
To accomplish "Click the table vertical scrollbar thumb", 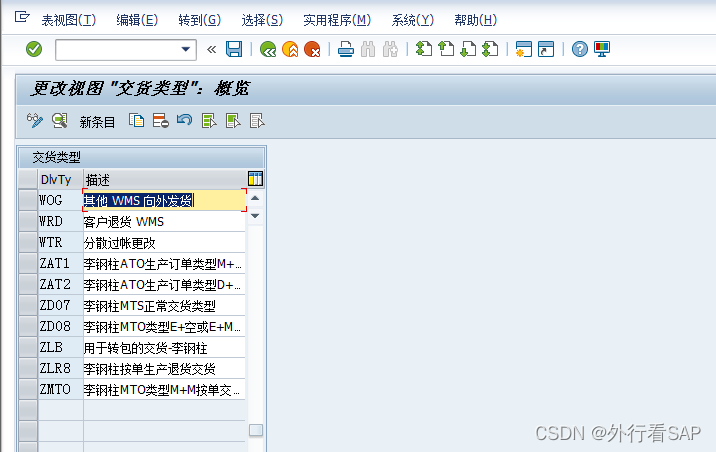I will (x=256, y=430).
